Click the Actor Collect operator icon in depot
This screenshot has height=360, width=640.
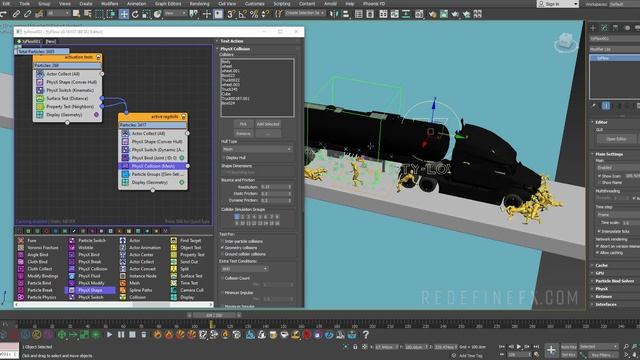(123, 262)
